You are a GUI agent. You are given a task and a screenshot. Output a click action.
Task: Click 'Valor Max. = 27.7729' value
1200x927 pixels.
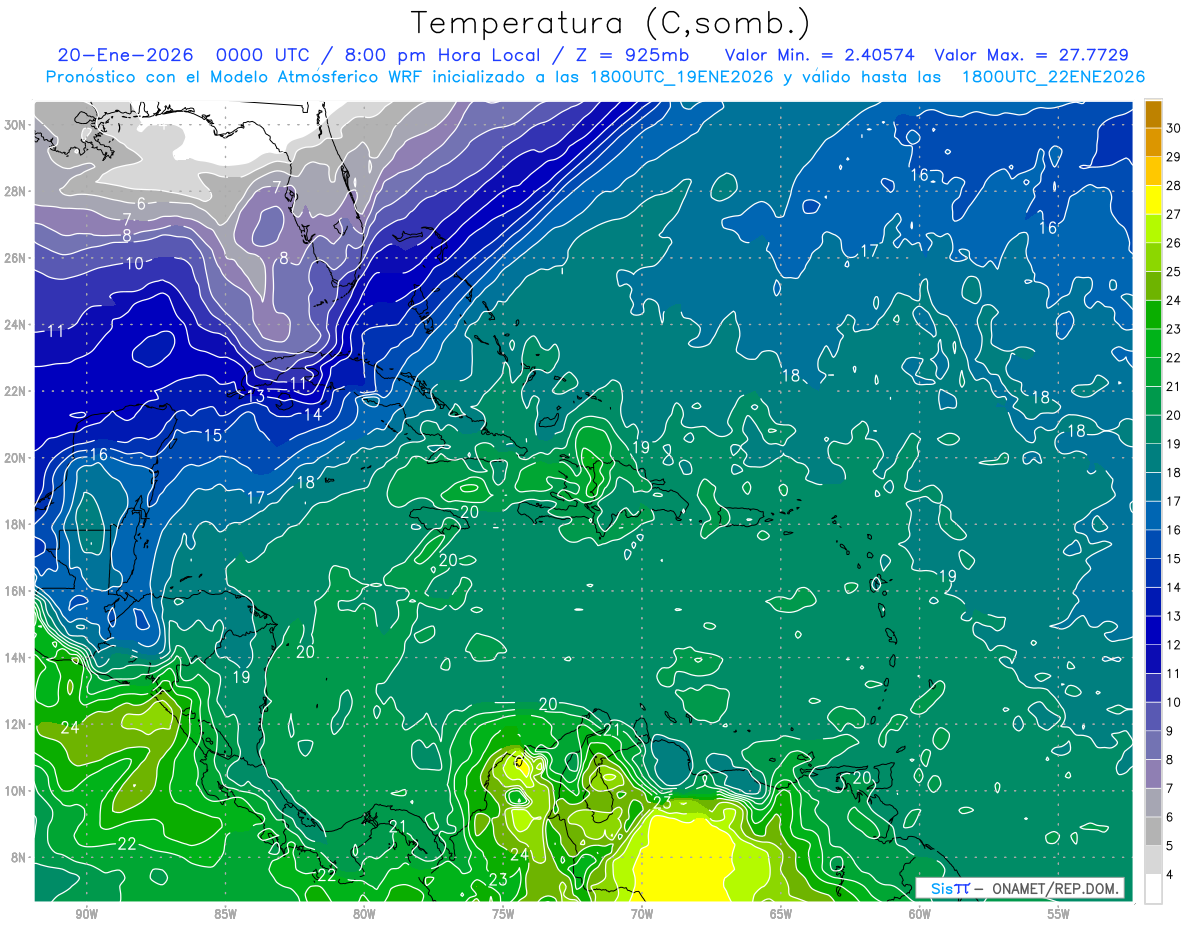tap(1031, 56)
